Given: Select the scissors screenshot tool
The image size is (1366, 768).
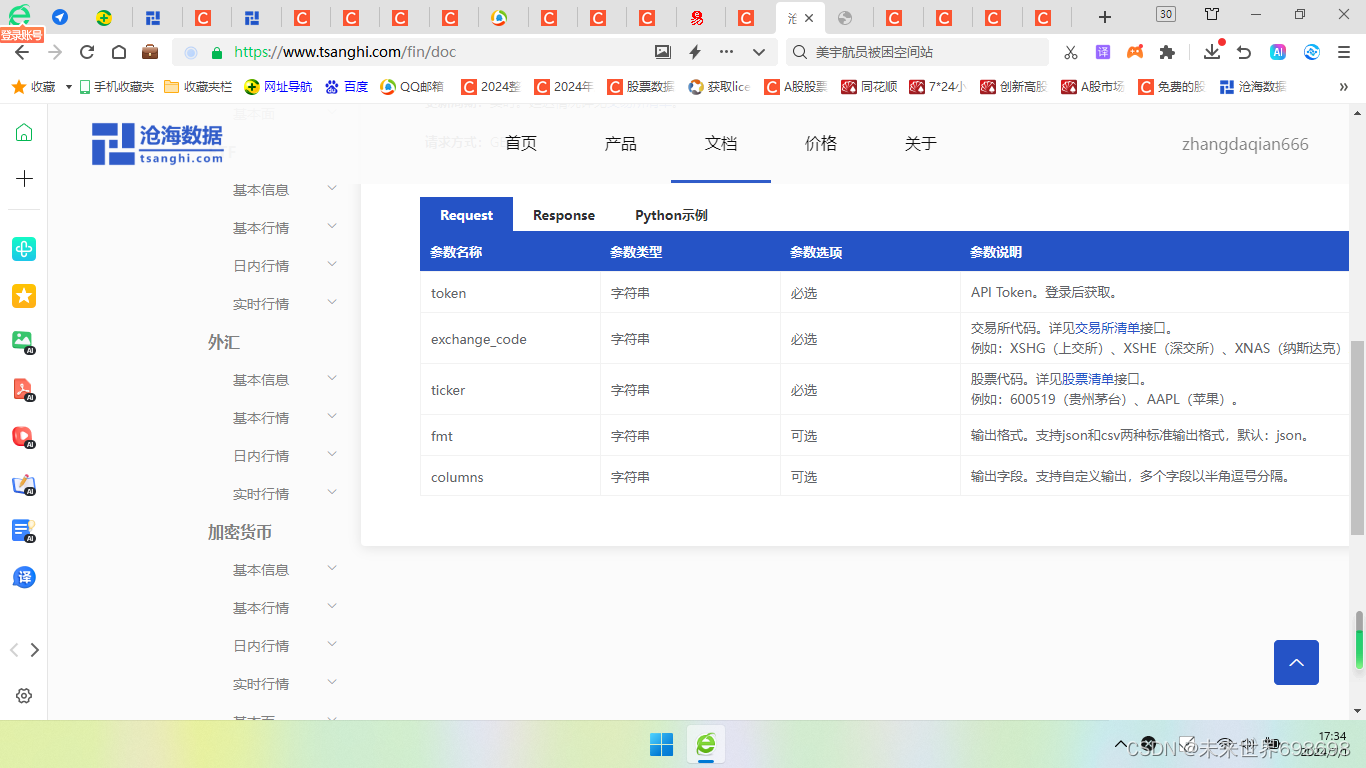Looking at the screenshot, I should tap(1071, 52).
